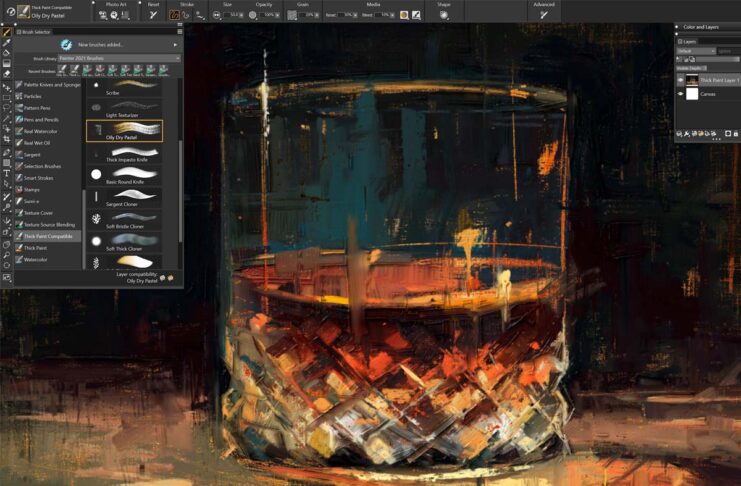Click the second Photo Art icon

point(114,15)
